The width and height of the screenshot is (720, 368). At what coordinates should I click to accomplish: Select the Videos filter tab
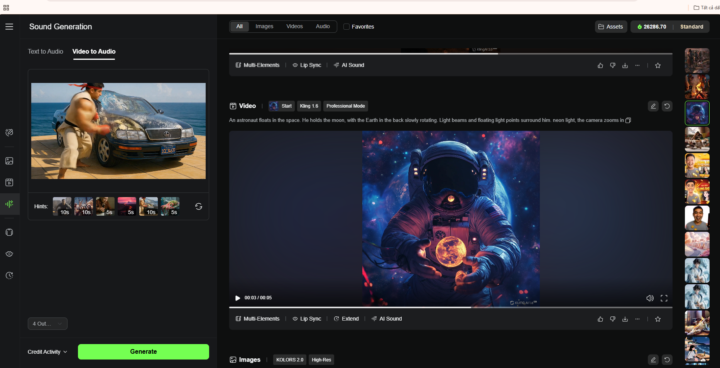point(294,27)
